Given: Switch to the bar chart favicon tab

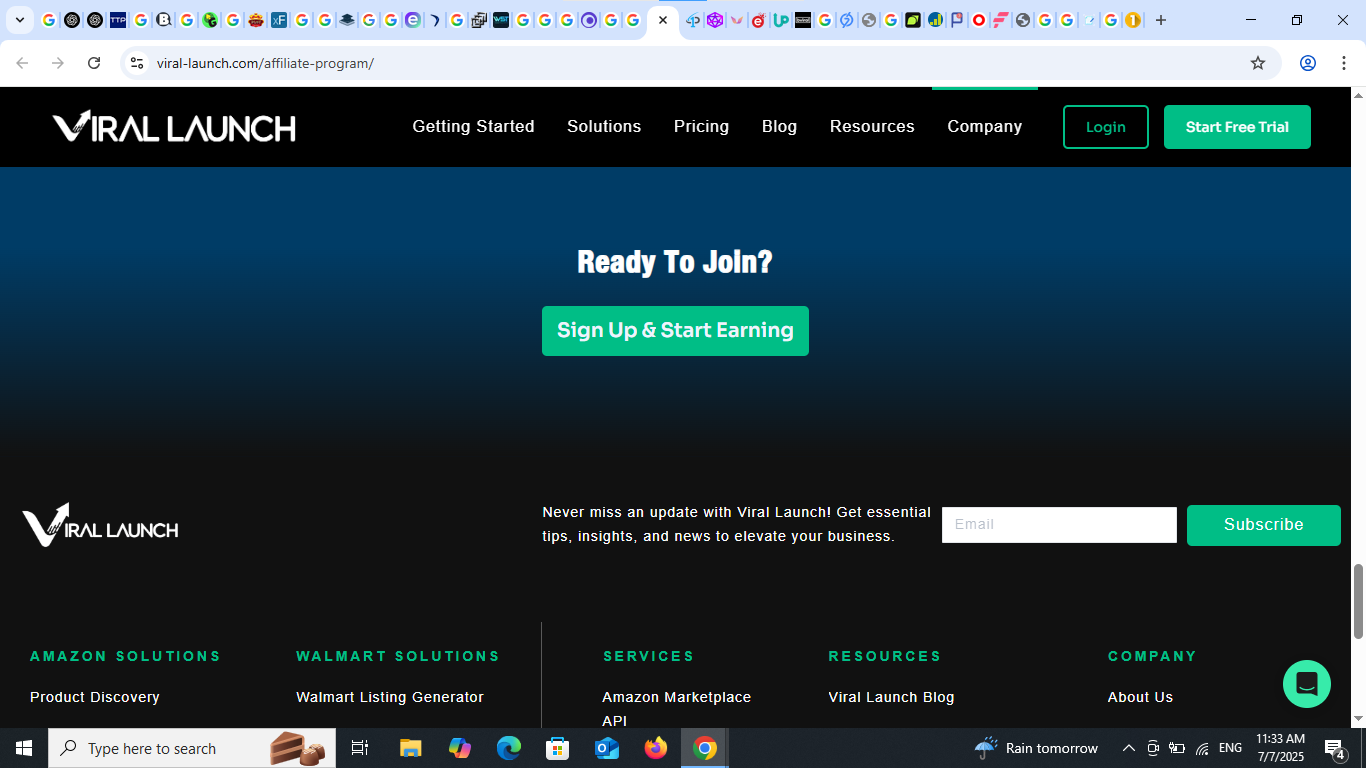Looking at the screenshot, I should (x=935, y=20).
